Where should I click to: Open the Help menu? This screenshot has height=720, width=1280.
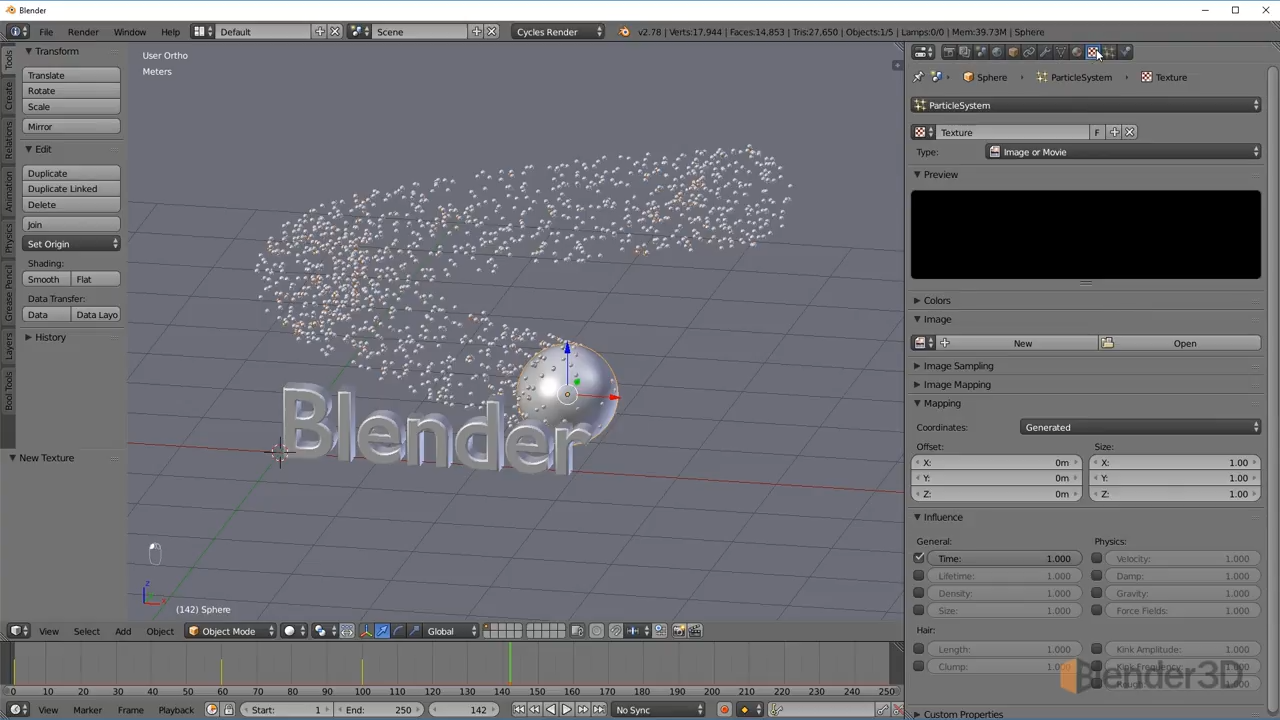tap(170, 32)
